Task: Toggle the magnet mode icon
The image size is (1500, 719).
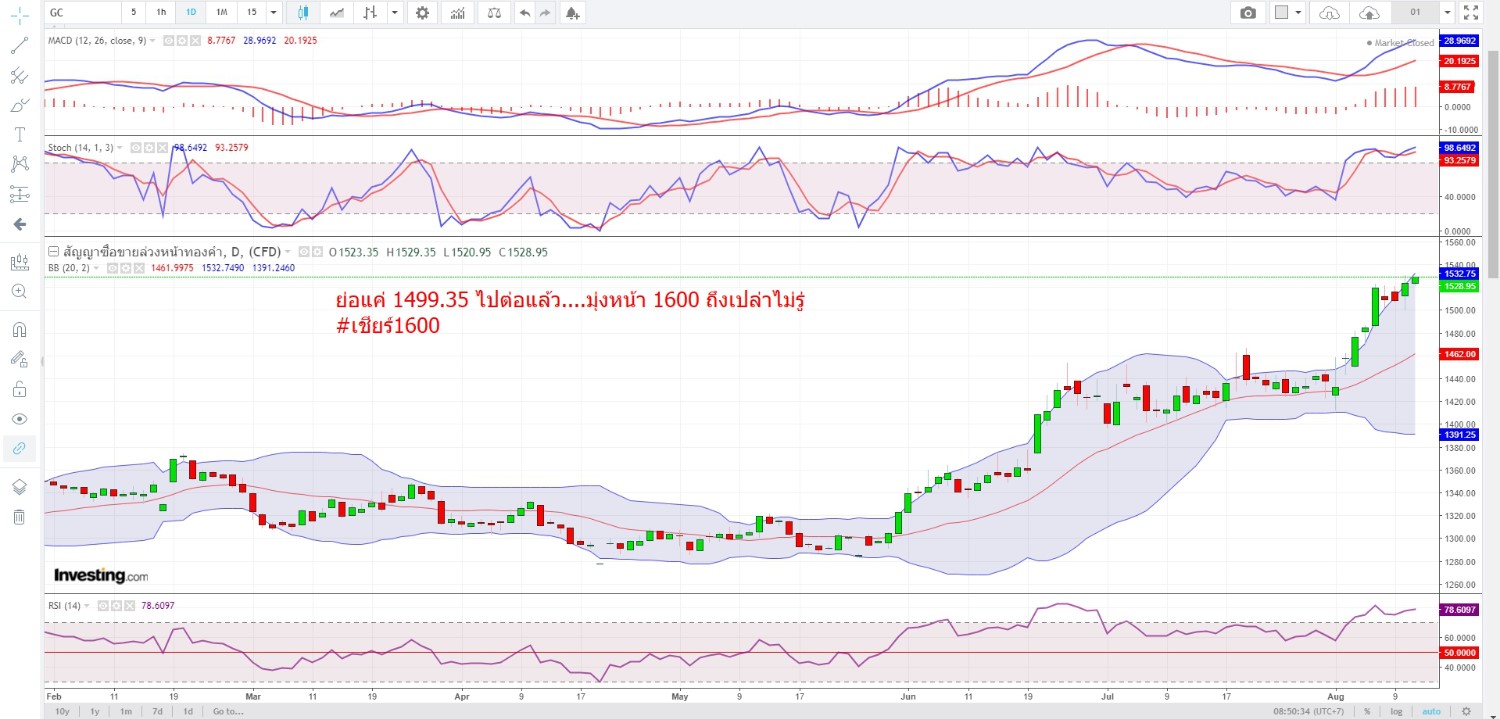Action: click(19, 330)
